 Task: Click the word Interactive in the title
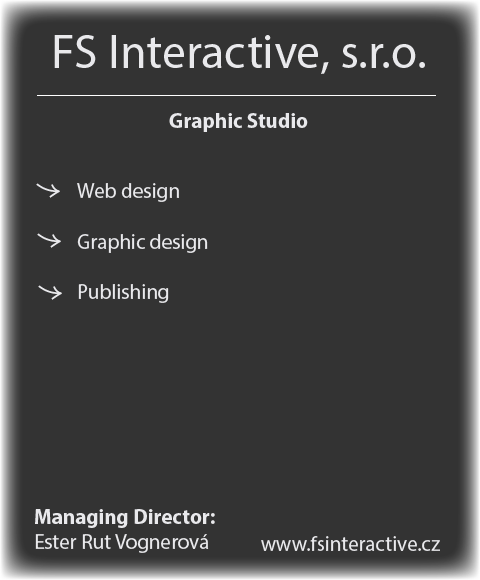pyautogui.click(x=214, y=52)
